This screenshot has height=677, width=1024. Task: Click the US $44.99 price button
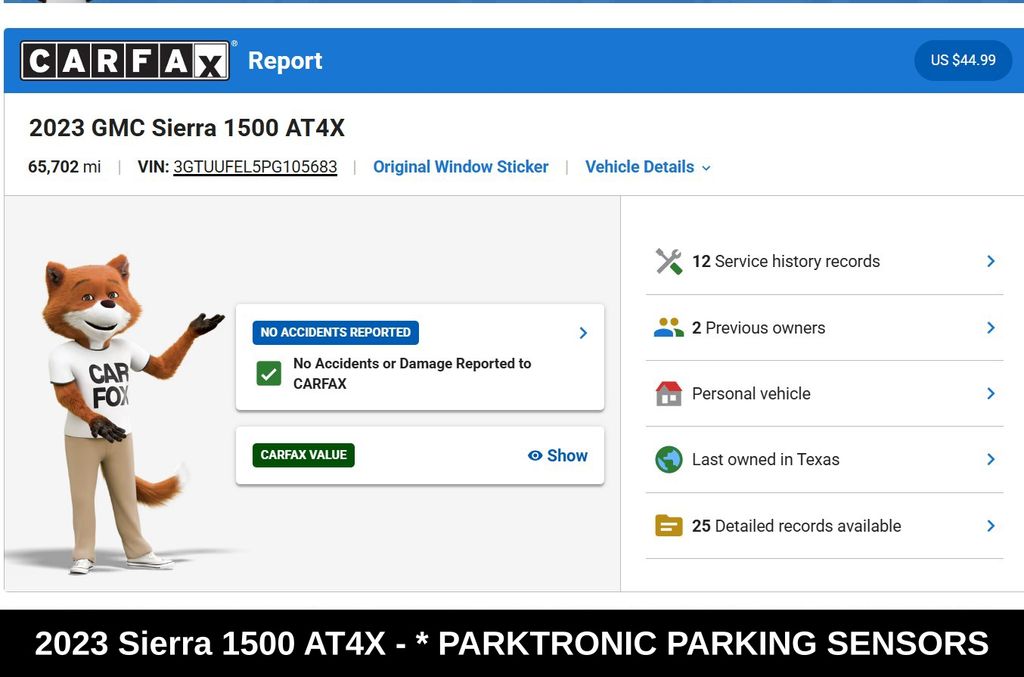pos(962,60)
